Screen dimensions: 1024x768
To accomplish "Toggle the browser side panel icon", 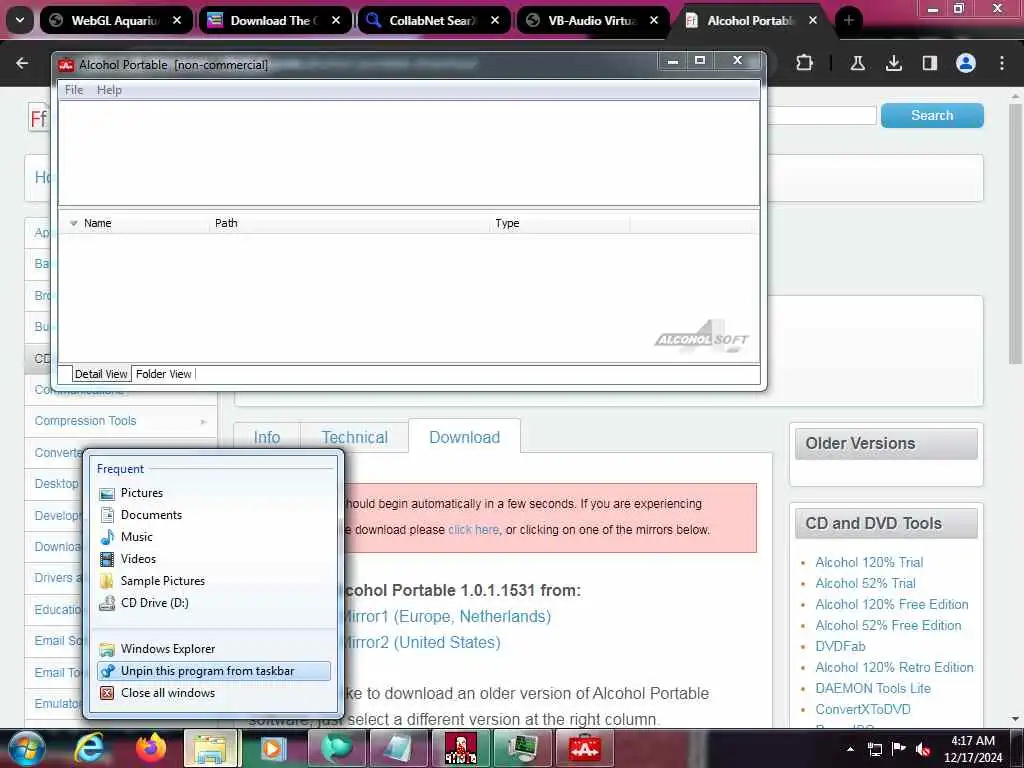I will (x=930, y=63).
